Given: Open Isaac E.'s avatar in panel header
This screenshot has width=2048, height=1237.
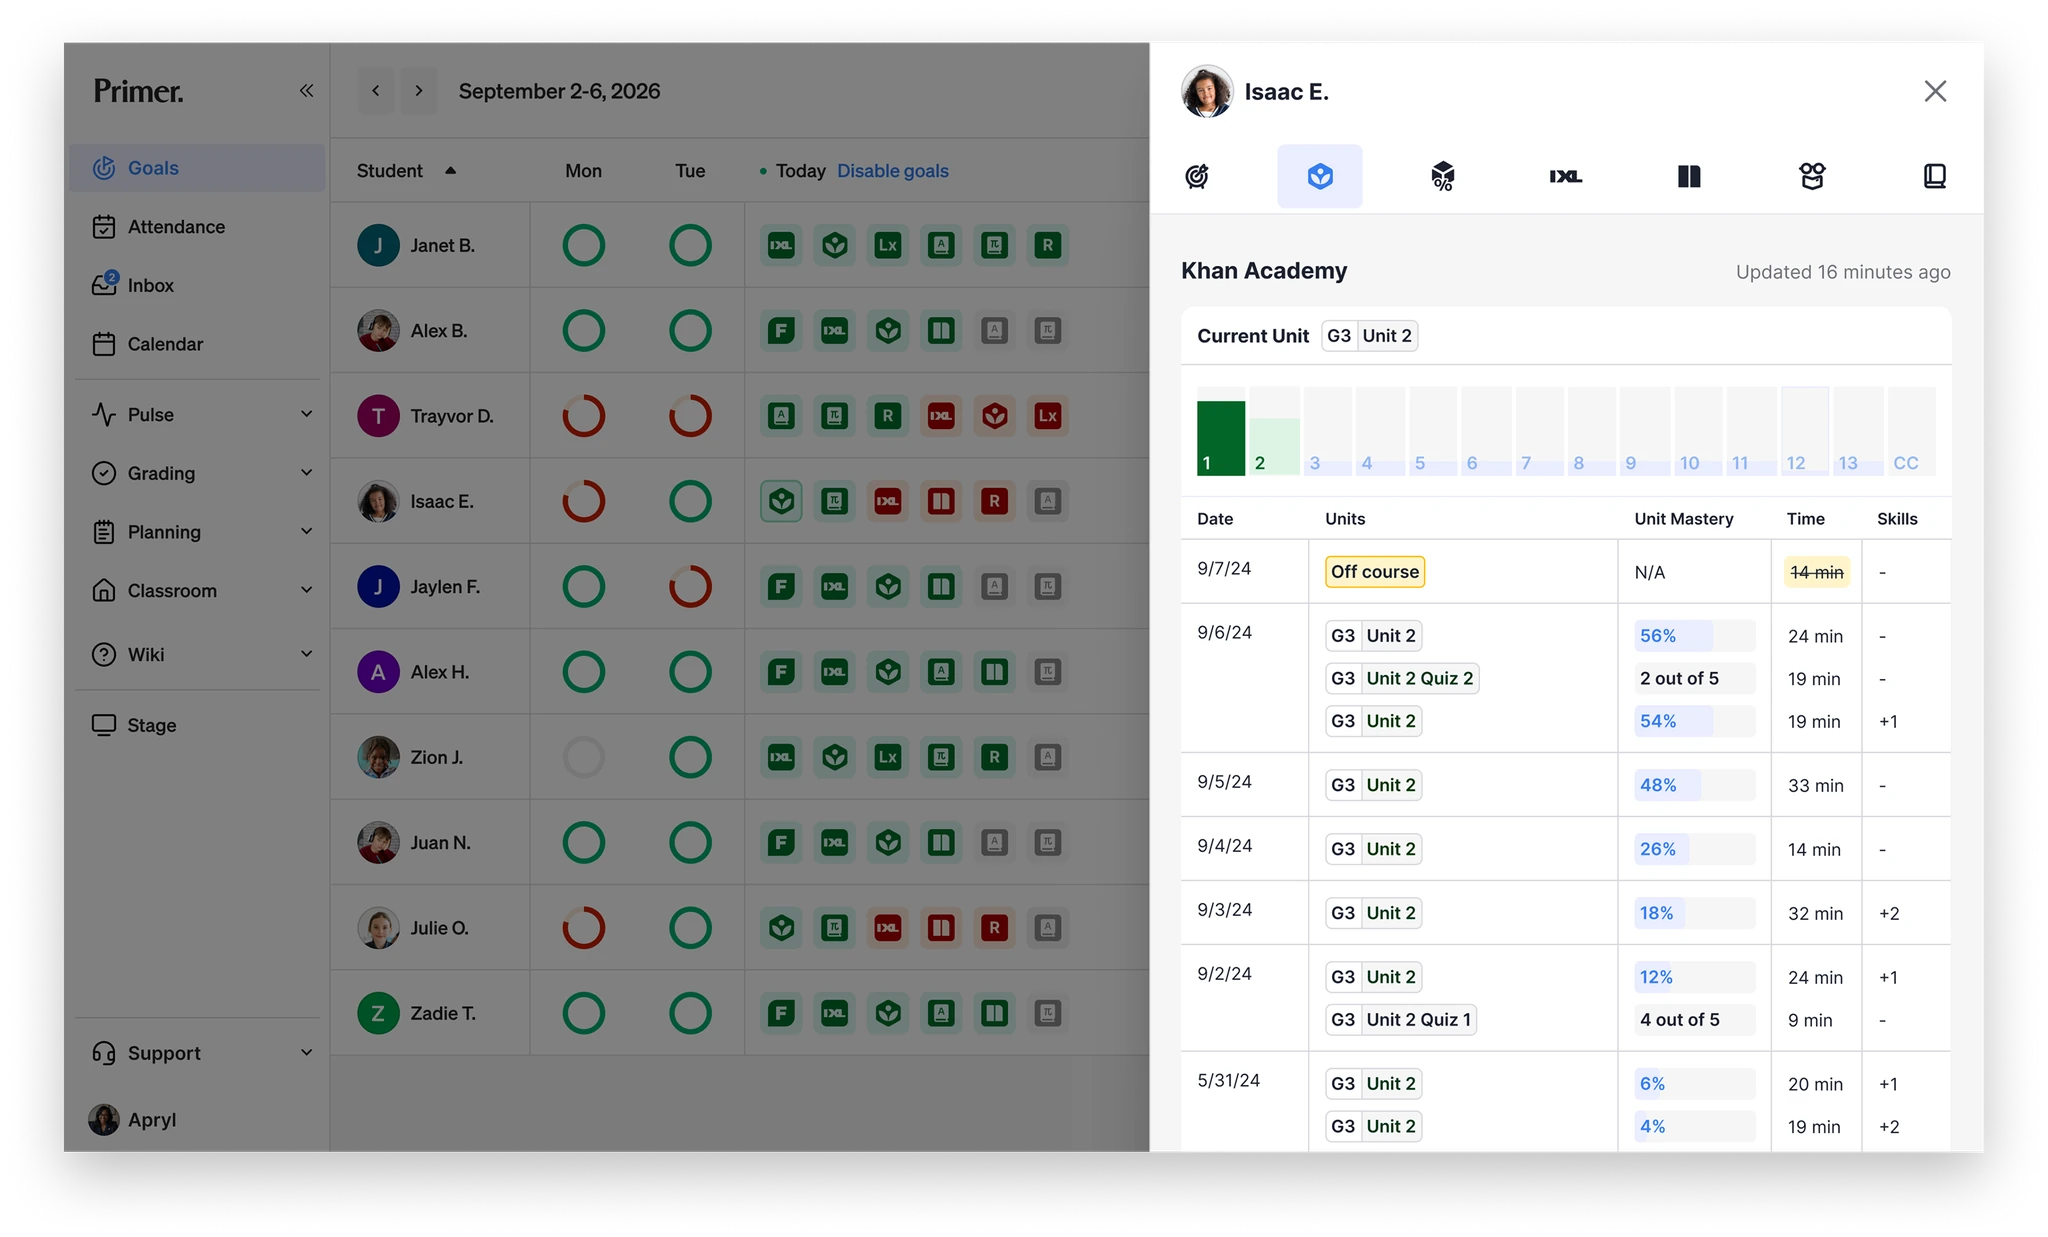Looking at the screenshot, I should point(1207,92).
